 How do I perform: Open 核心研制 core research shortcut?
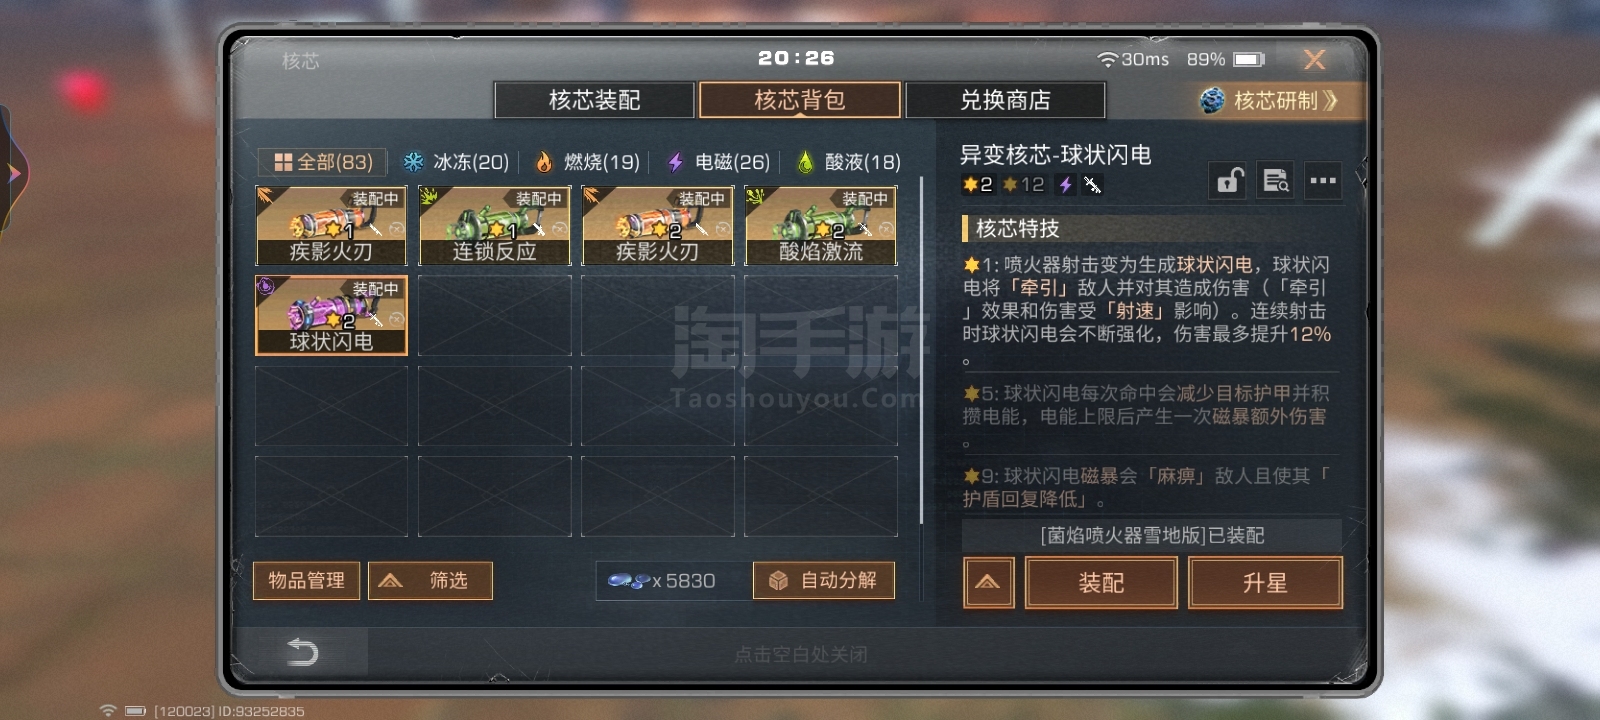(x=1269, y=100)
